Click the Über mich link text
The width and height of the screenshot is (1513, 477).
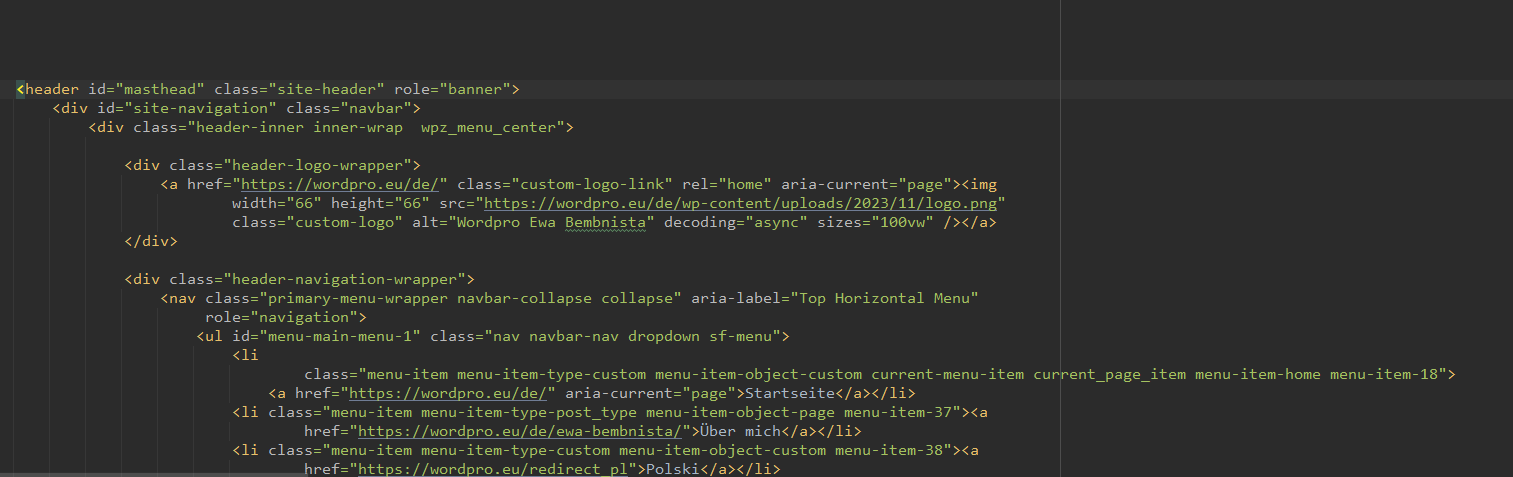pos(742,431)
